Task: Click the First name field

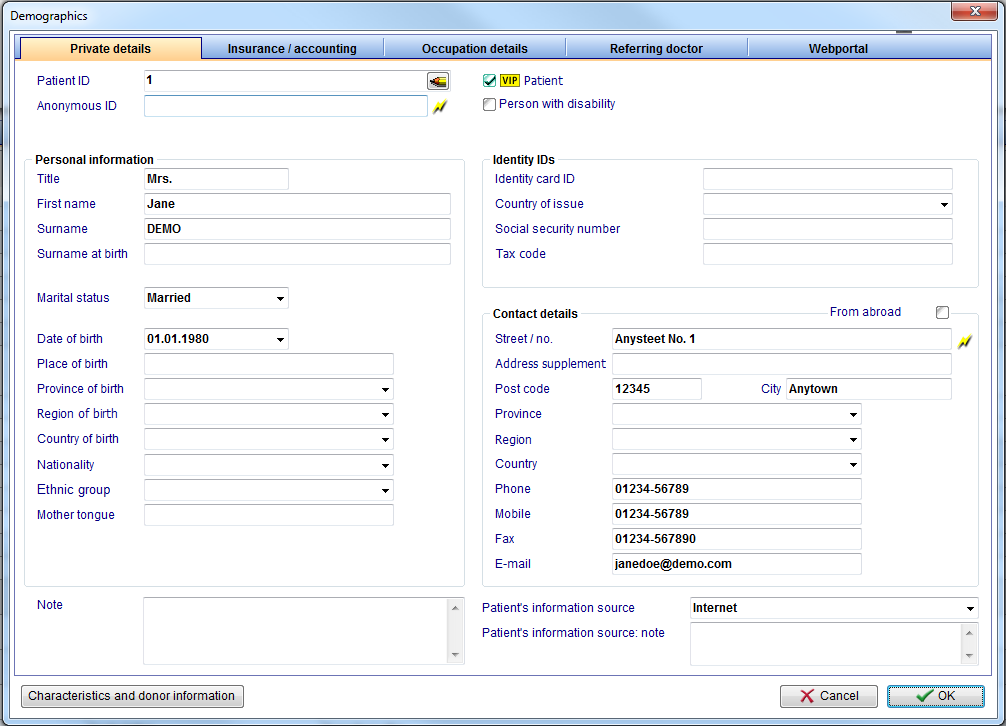Action: click(297, 204)
